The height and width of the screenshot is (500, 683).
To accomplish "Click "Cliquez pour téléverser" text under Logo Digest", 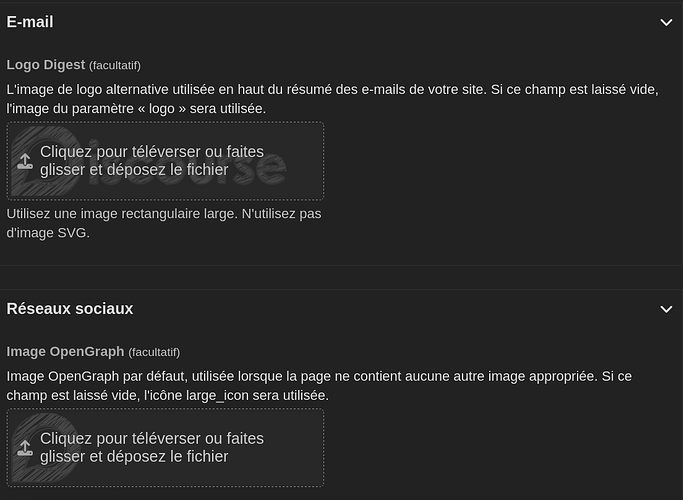I will pyautogui.click(x=151, y=152).
